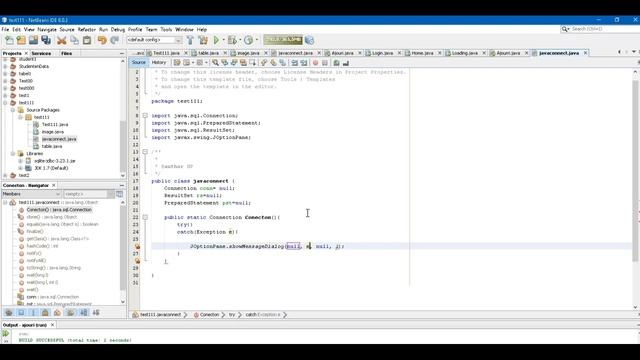The height and width of the screenshot is (360, 640).
Task: Expand StudentenData project node
Action: click(5, 67)
